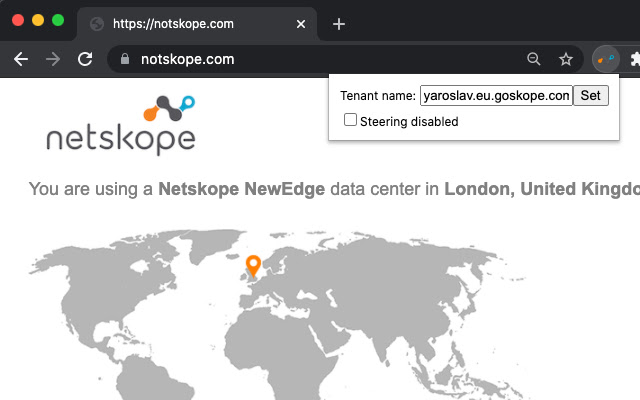Image resolution: width=640 pixels, height=400 pixels.
Task: Click the Netskope logo on the page
Action: coord(121,126)
